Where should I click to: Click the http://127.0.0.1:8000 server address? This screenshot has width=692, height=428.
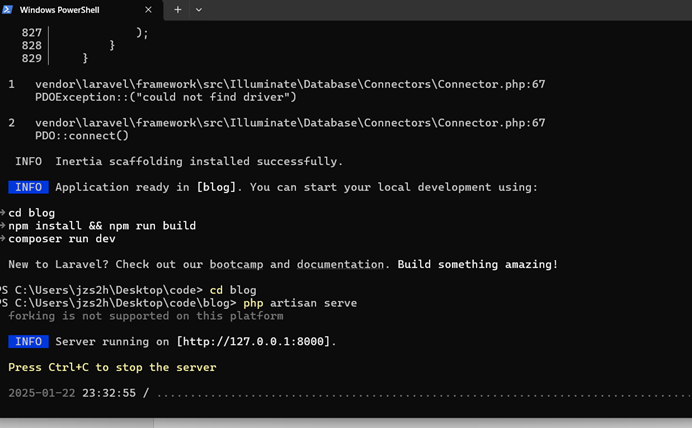pyautogui.click(x=253, y=342)
